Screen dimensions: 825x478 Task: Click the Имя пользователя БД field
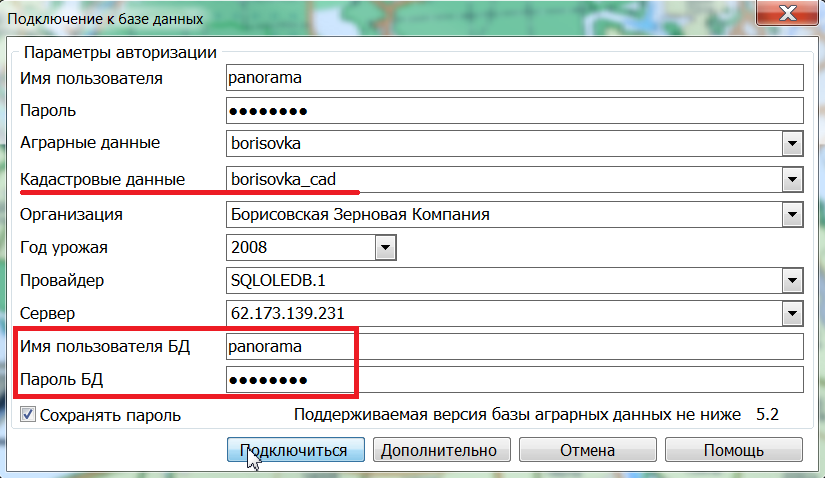(515, 347)
